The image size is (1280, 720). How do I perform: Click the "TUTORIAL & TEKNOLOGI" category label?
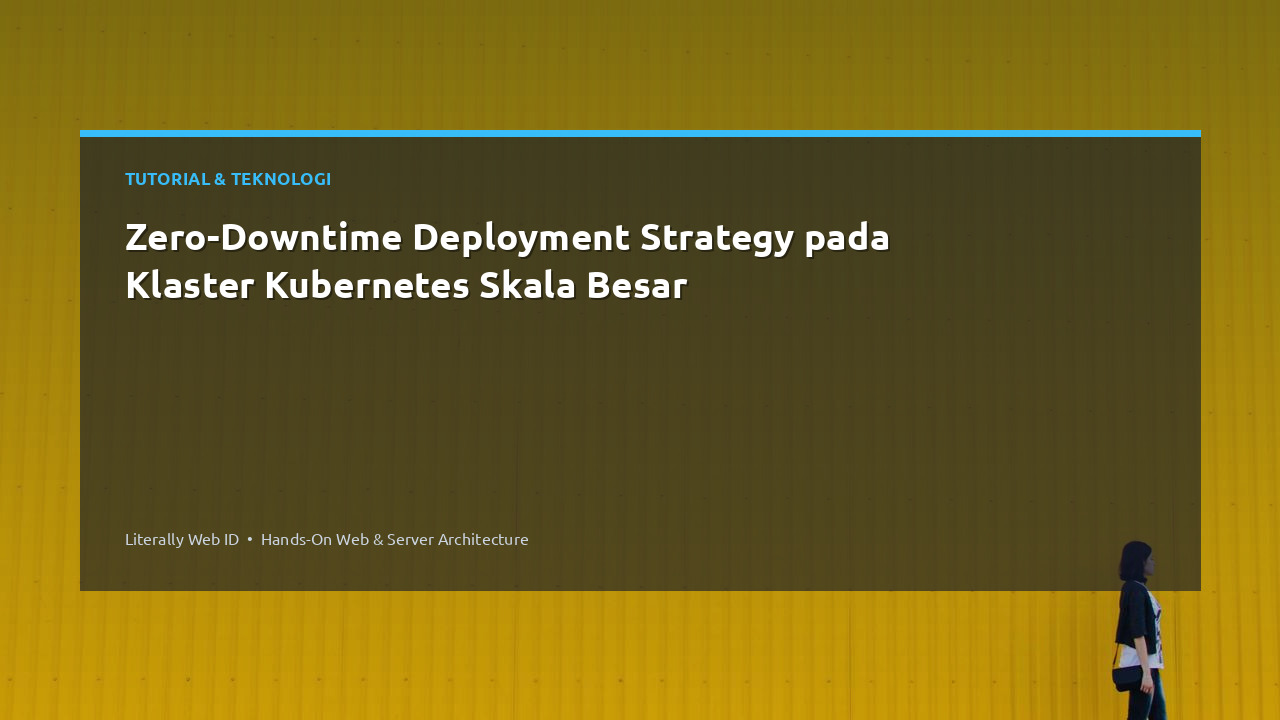[x=228, y=179]
